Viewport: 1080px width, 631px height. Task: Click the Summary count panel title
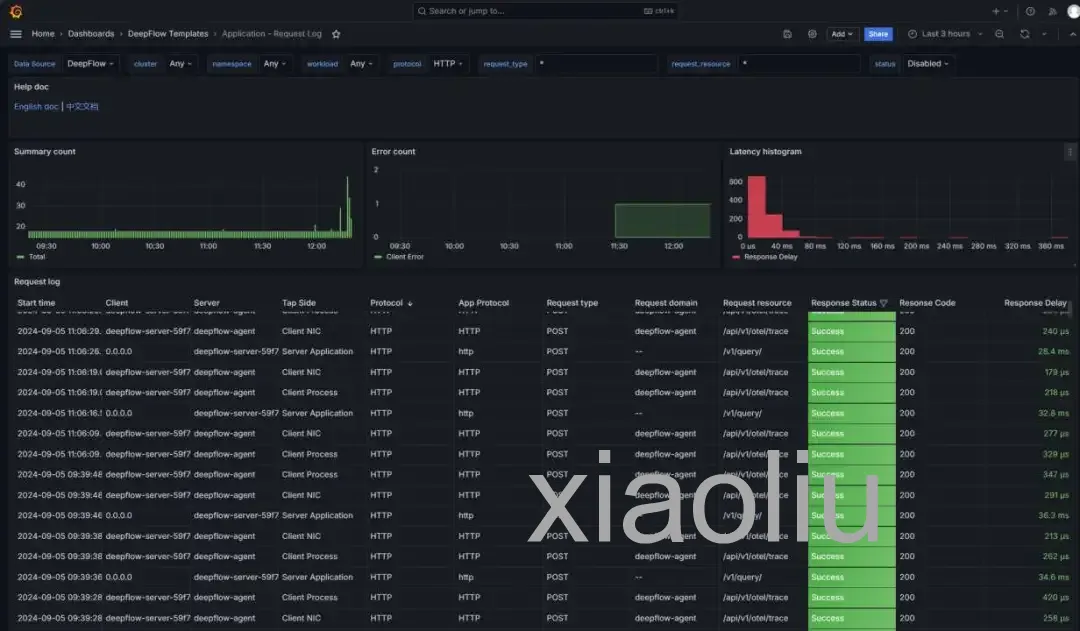pyautogui.click(x=45, y=152)
